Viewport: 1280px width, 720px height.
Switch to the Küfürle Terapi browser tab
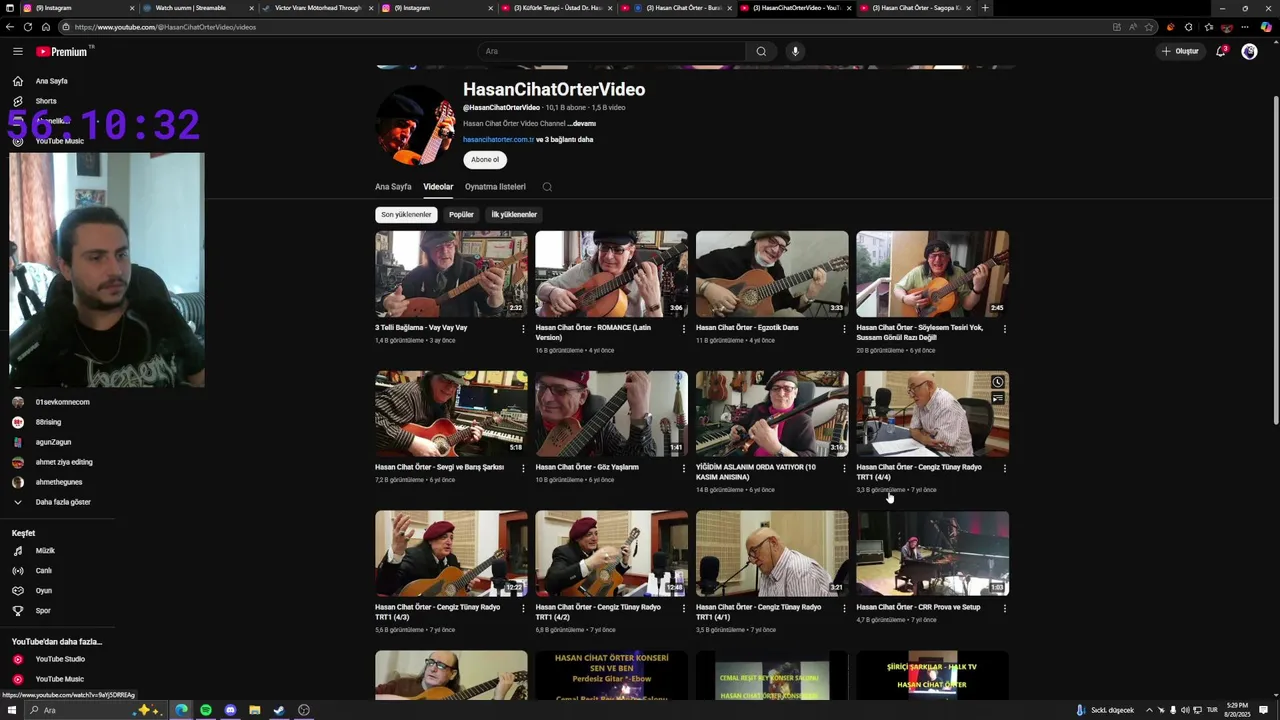(557, 8)
